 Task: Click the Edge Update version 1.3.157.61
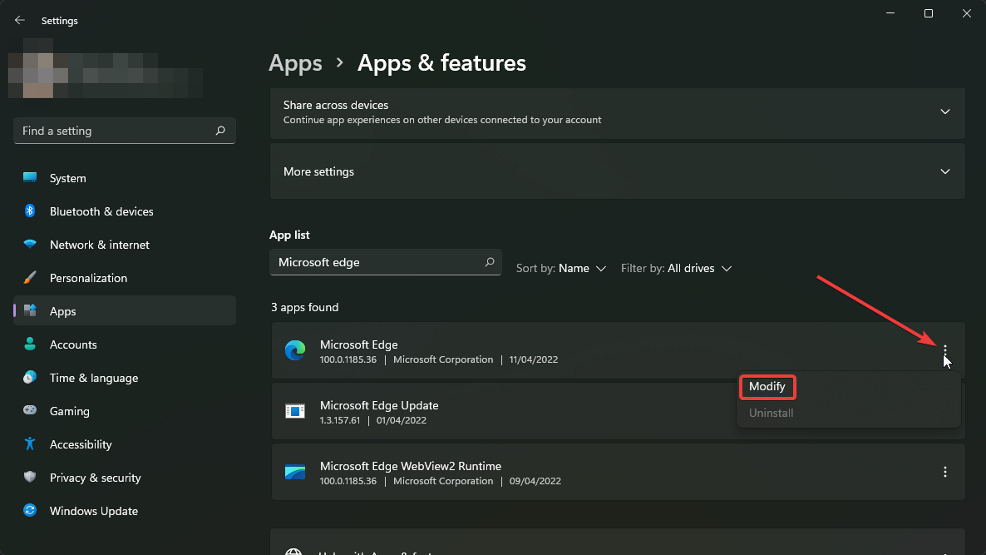(x=340, y=420)
